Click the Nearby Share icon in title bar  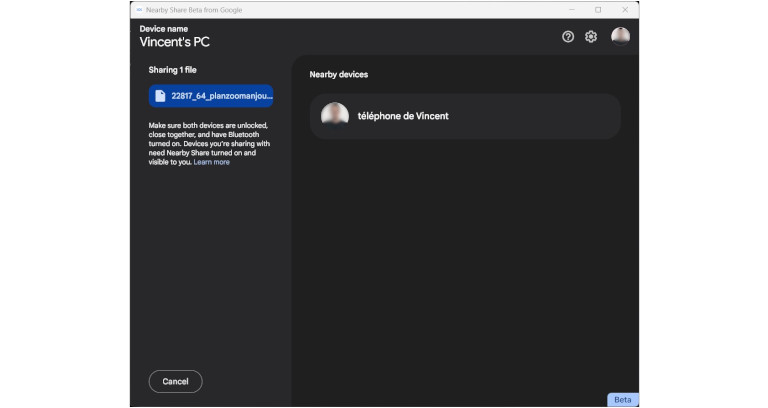pos(139,10)
